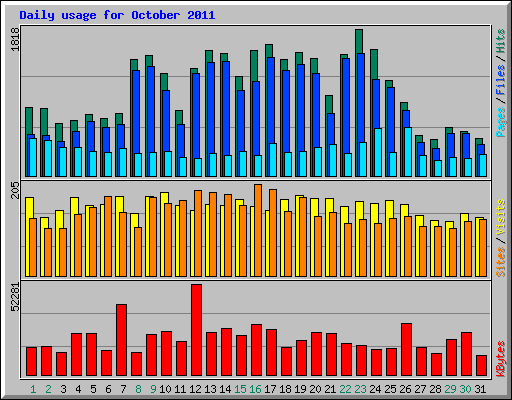The image size is (512, 400).
Task: Click the red KBytes bar above day 26
Action: (407, 350)
